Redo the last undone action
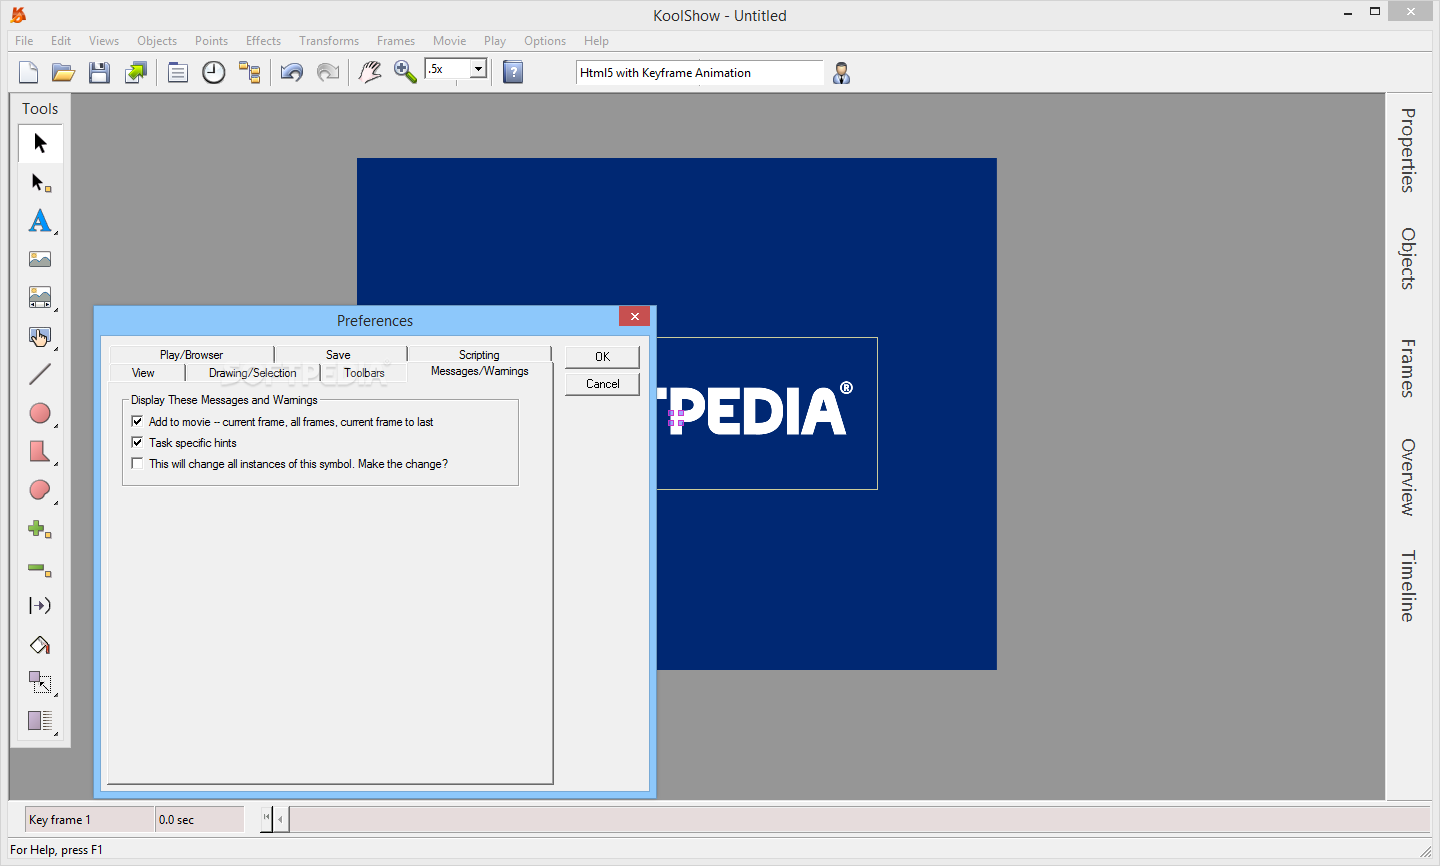 (328, 72)
